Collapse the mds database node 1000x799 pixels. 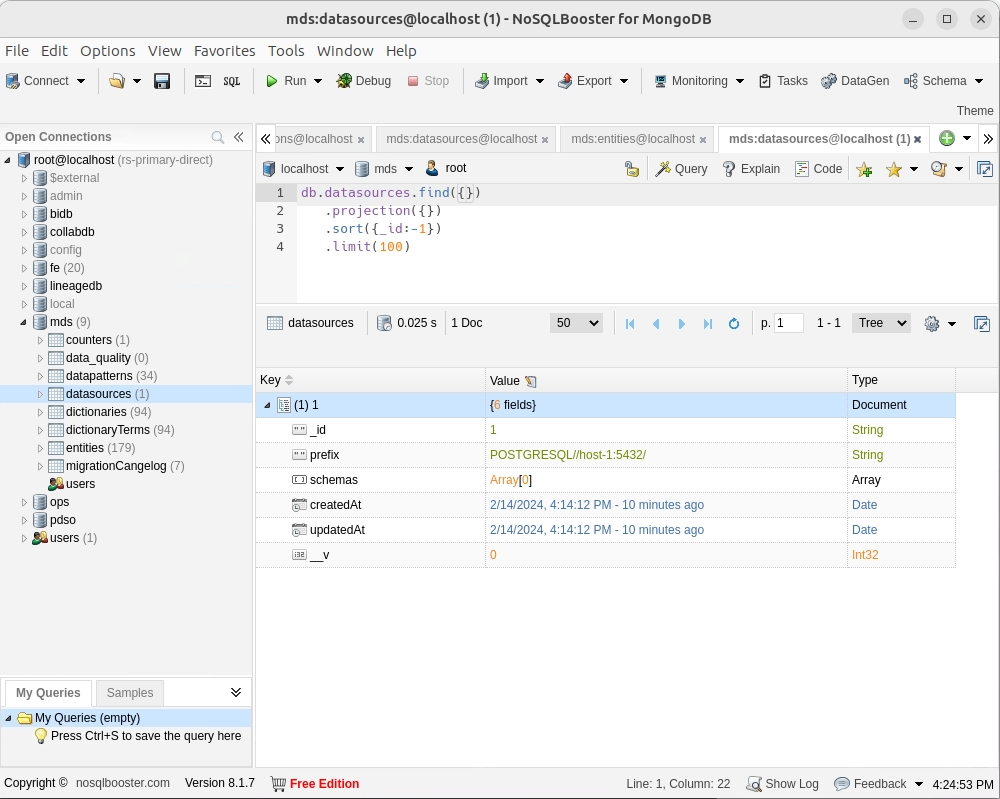pyautogui.click(x=25, y=322)
